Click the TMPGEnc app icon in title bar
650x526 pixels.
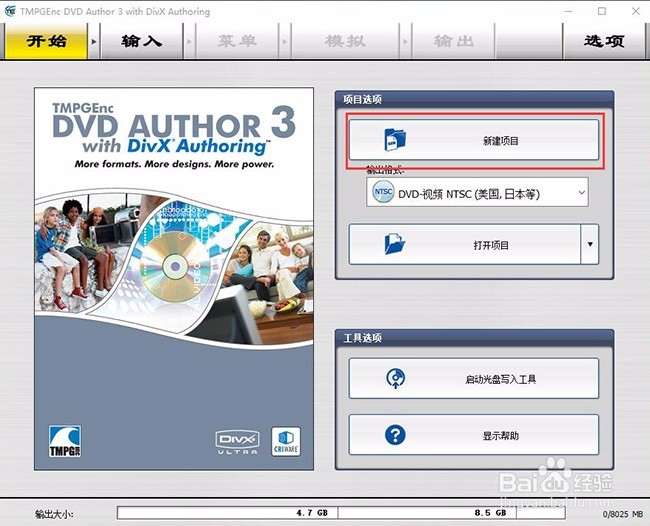[10, 11]
